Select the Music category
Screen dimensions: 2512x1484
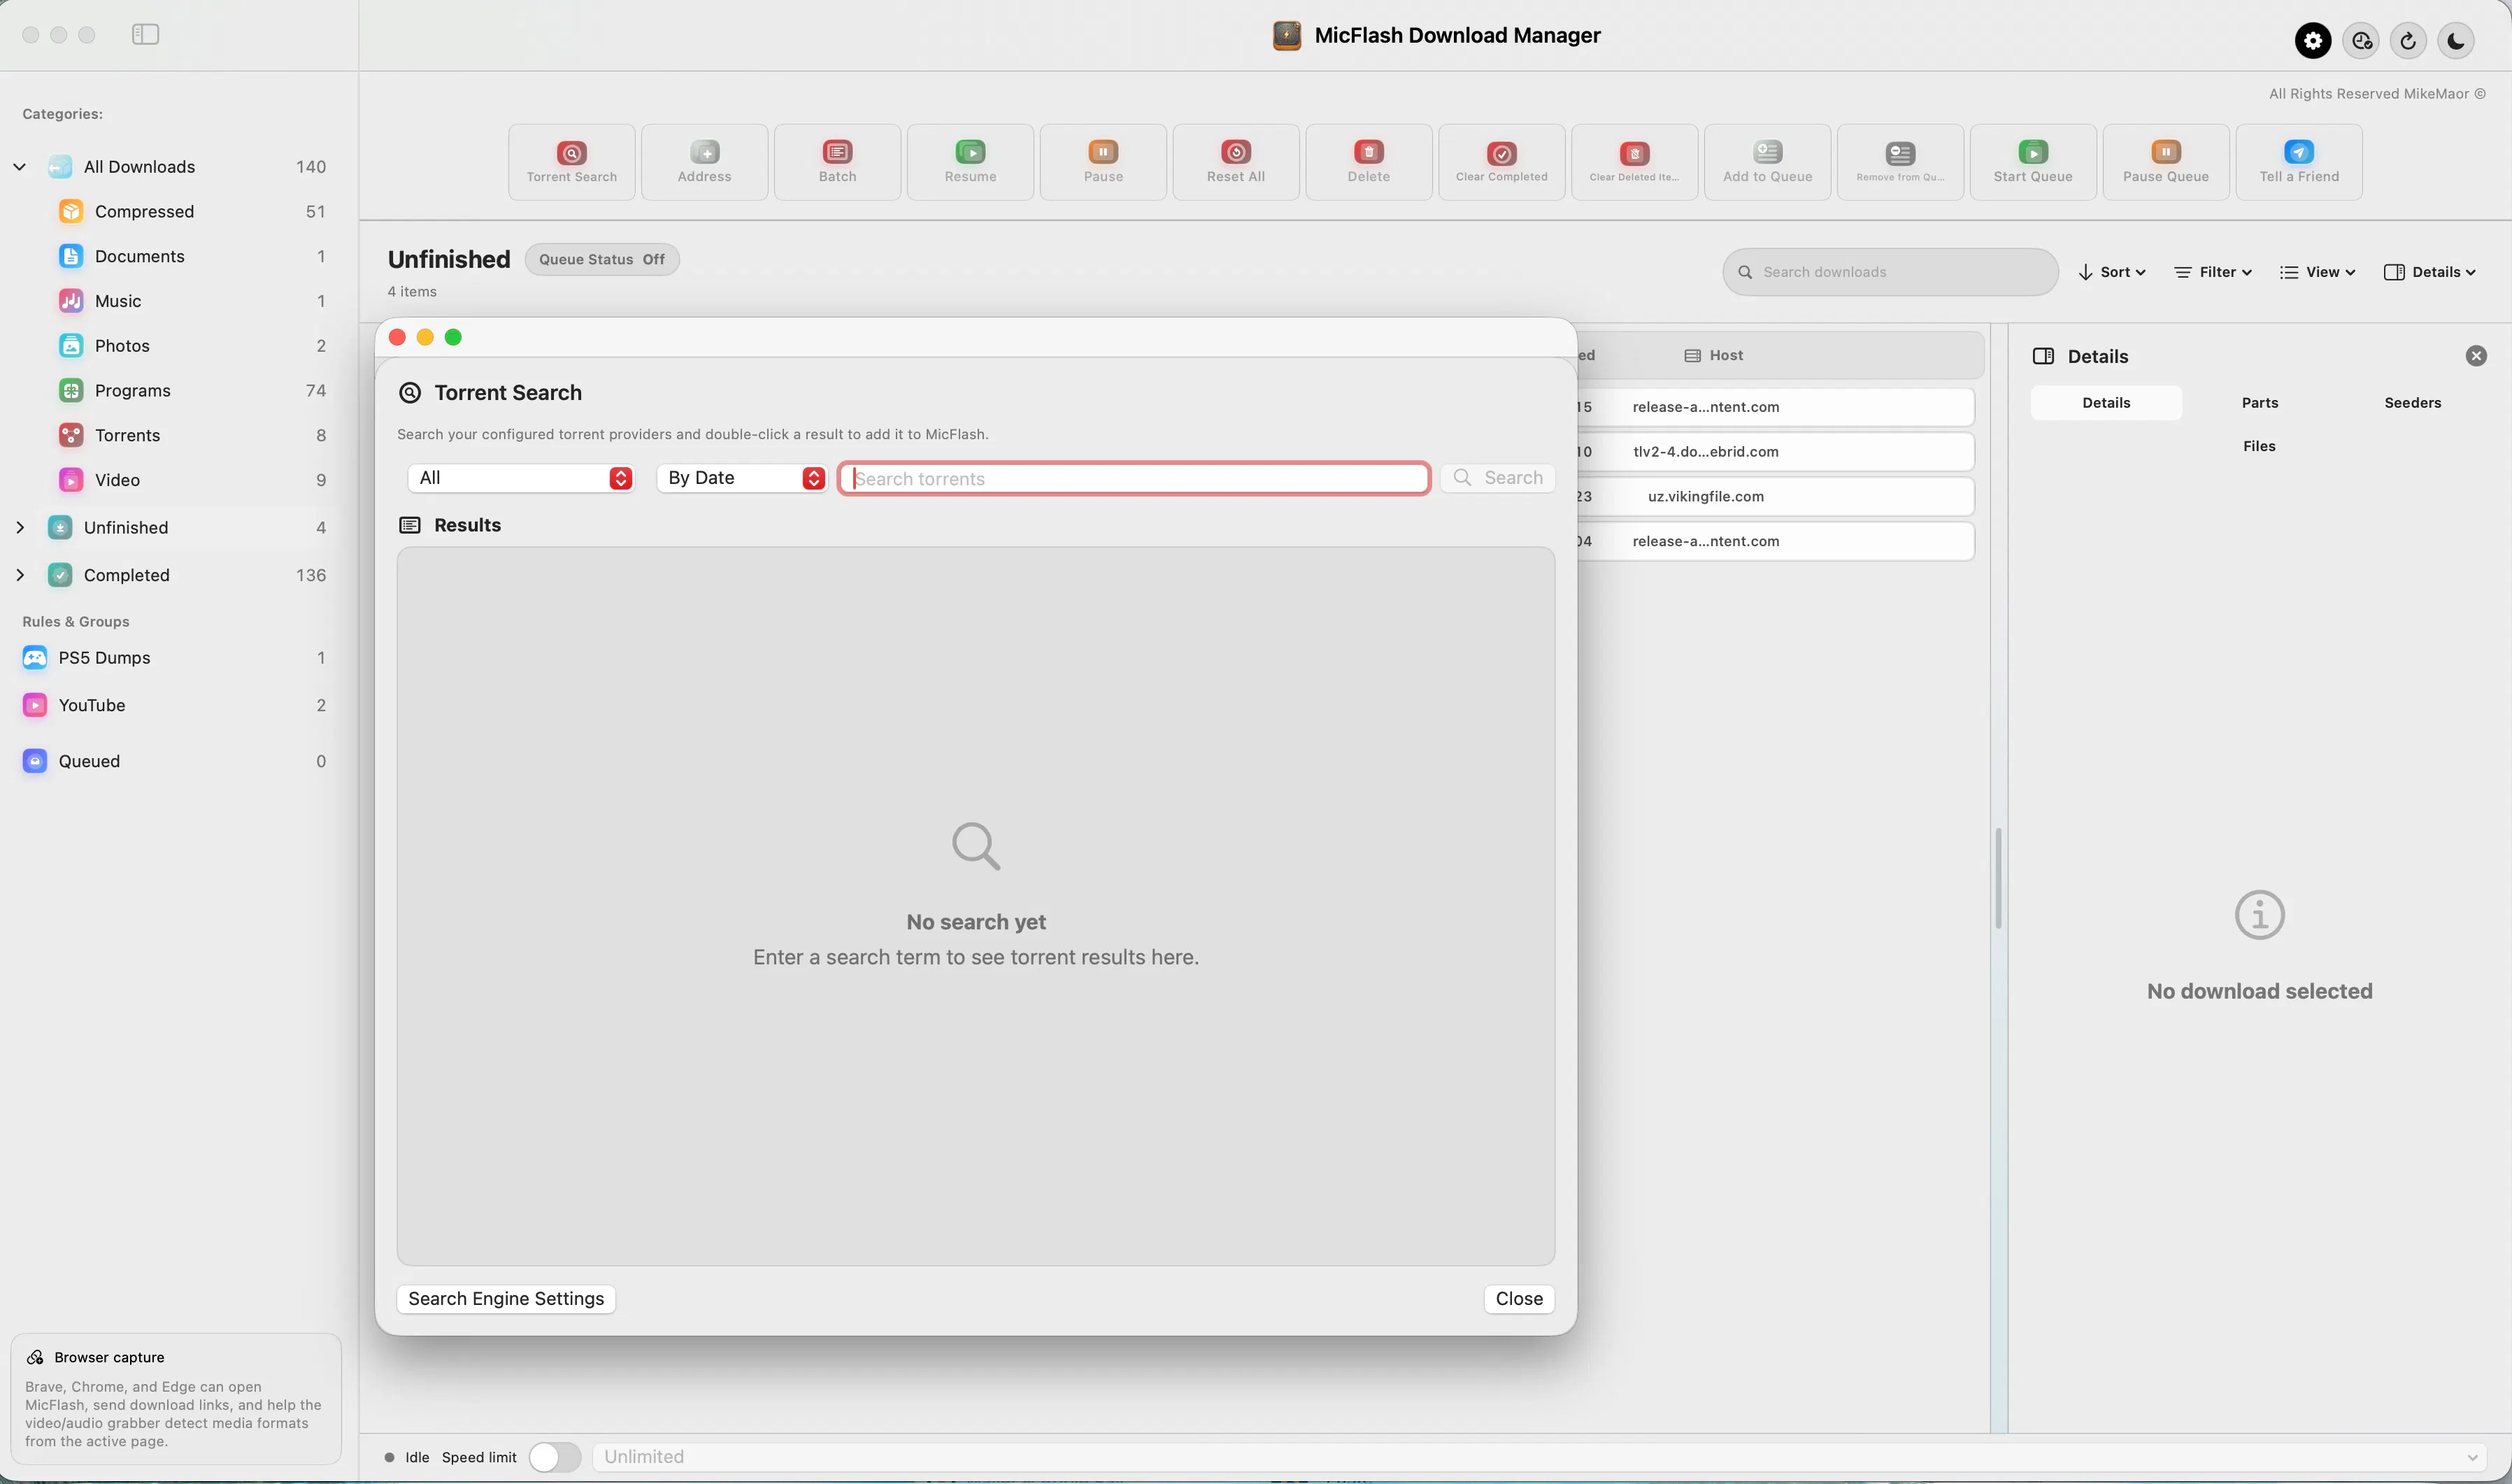point(190,301)
